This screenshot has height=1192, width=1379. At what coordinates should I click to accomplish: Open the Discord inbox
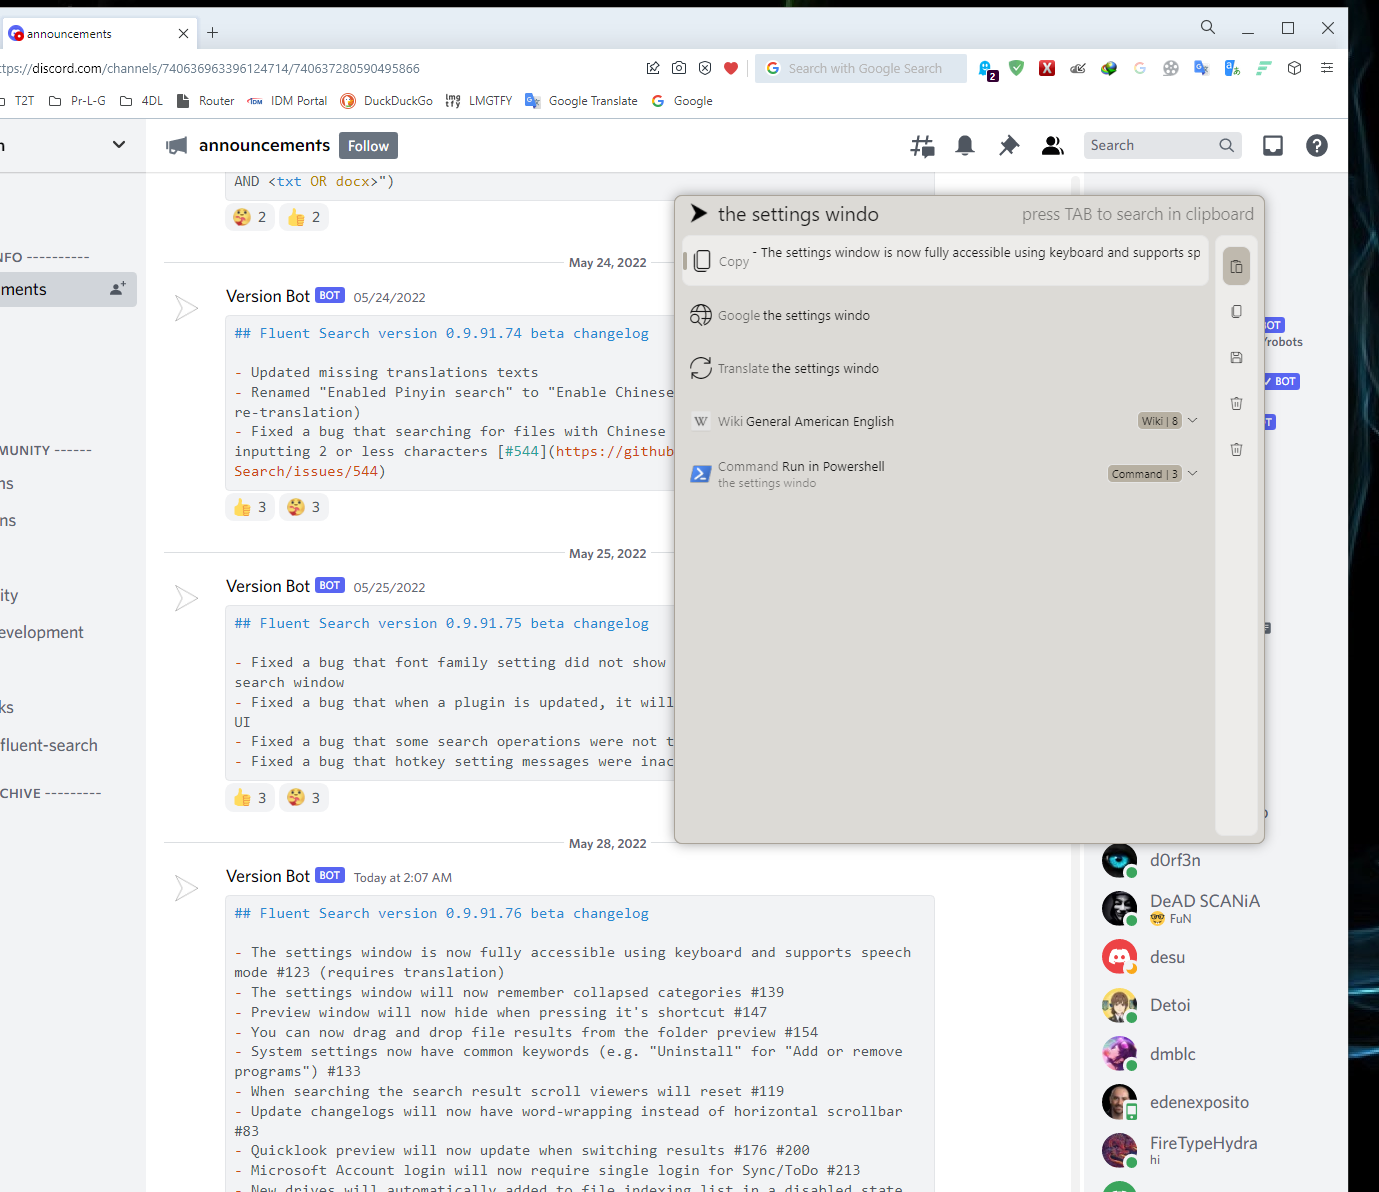[x=1272, y=145]
